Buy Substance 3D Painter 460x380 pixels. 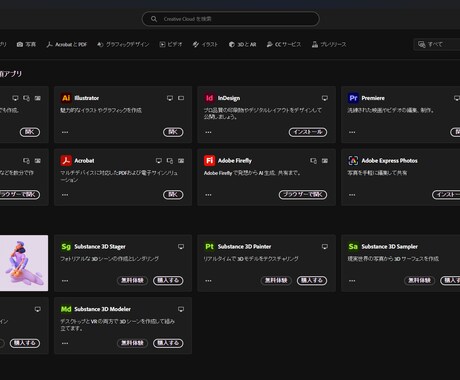click(312, 281)
